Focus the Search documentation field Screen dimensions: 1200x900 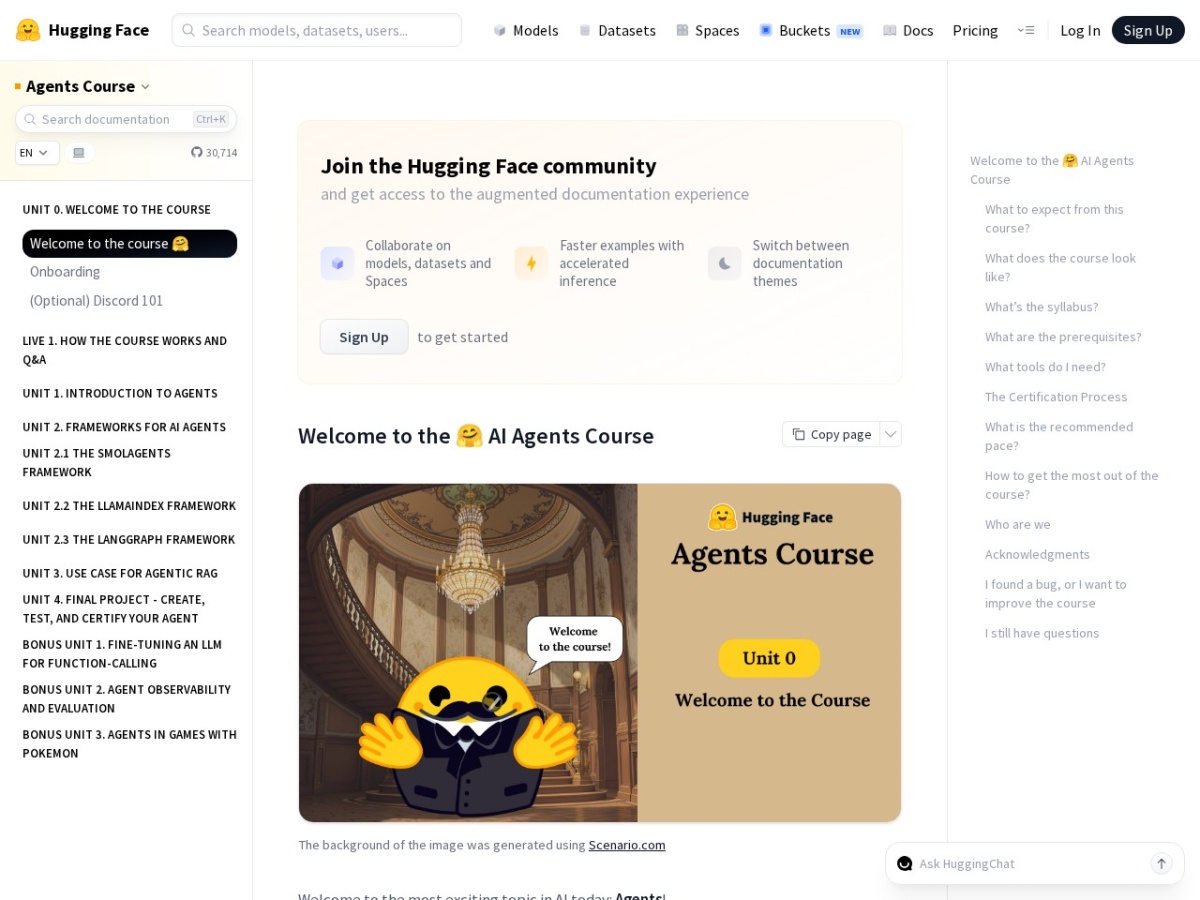126,119
